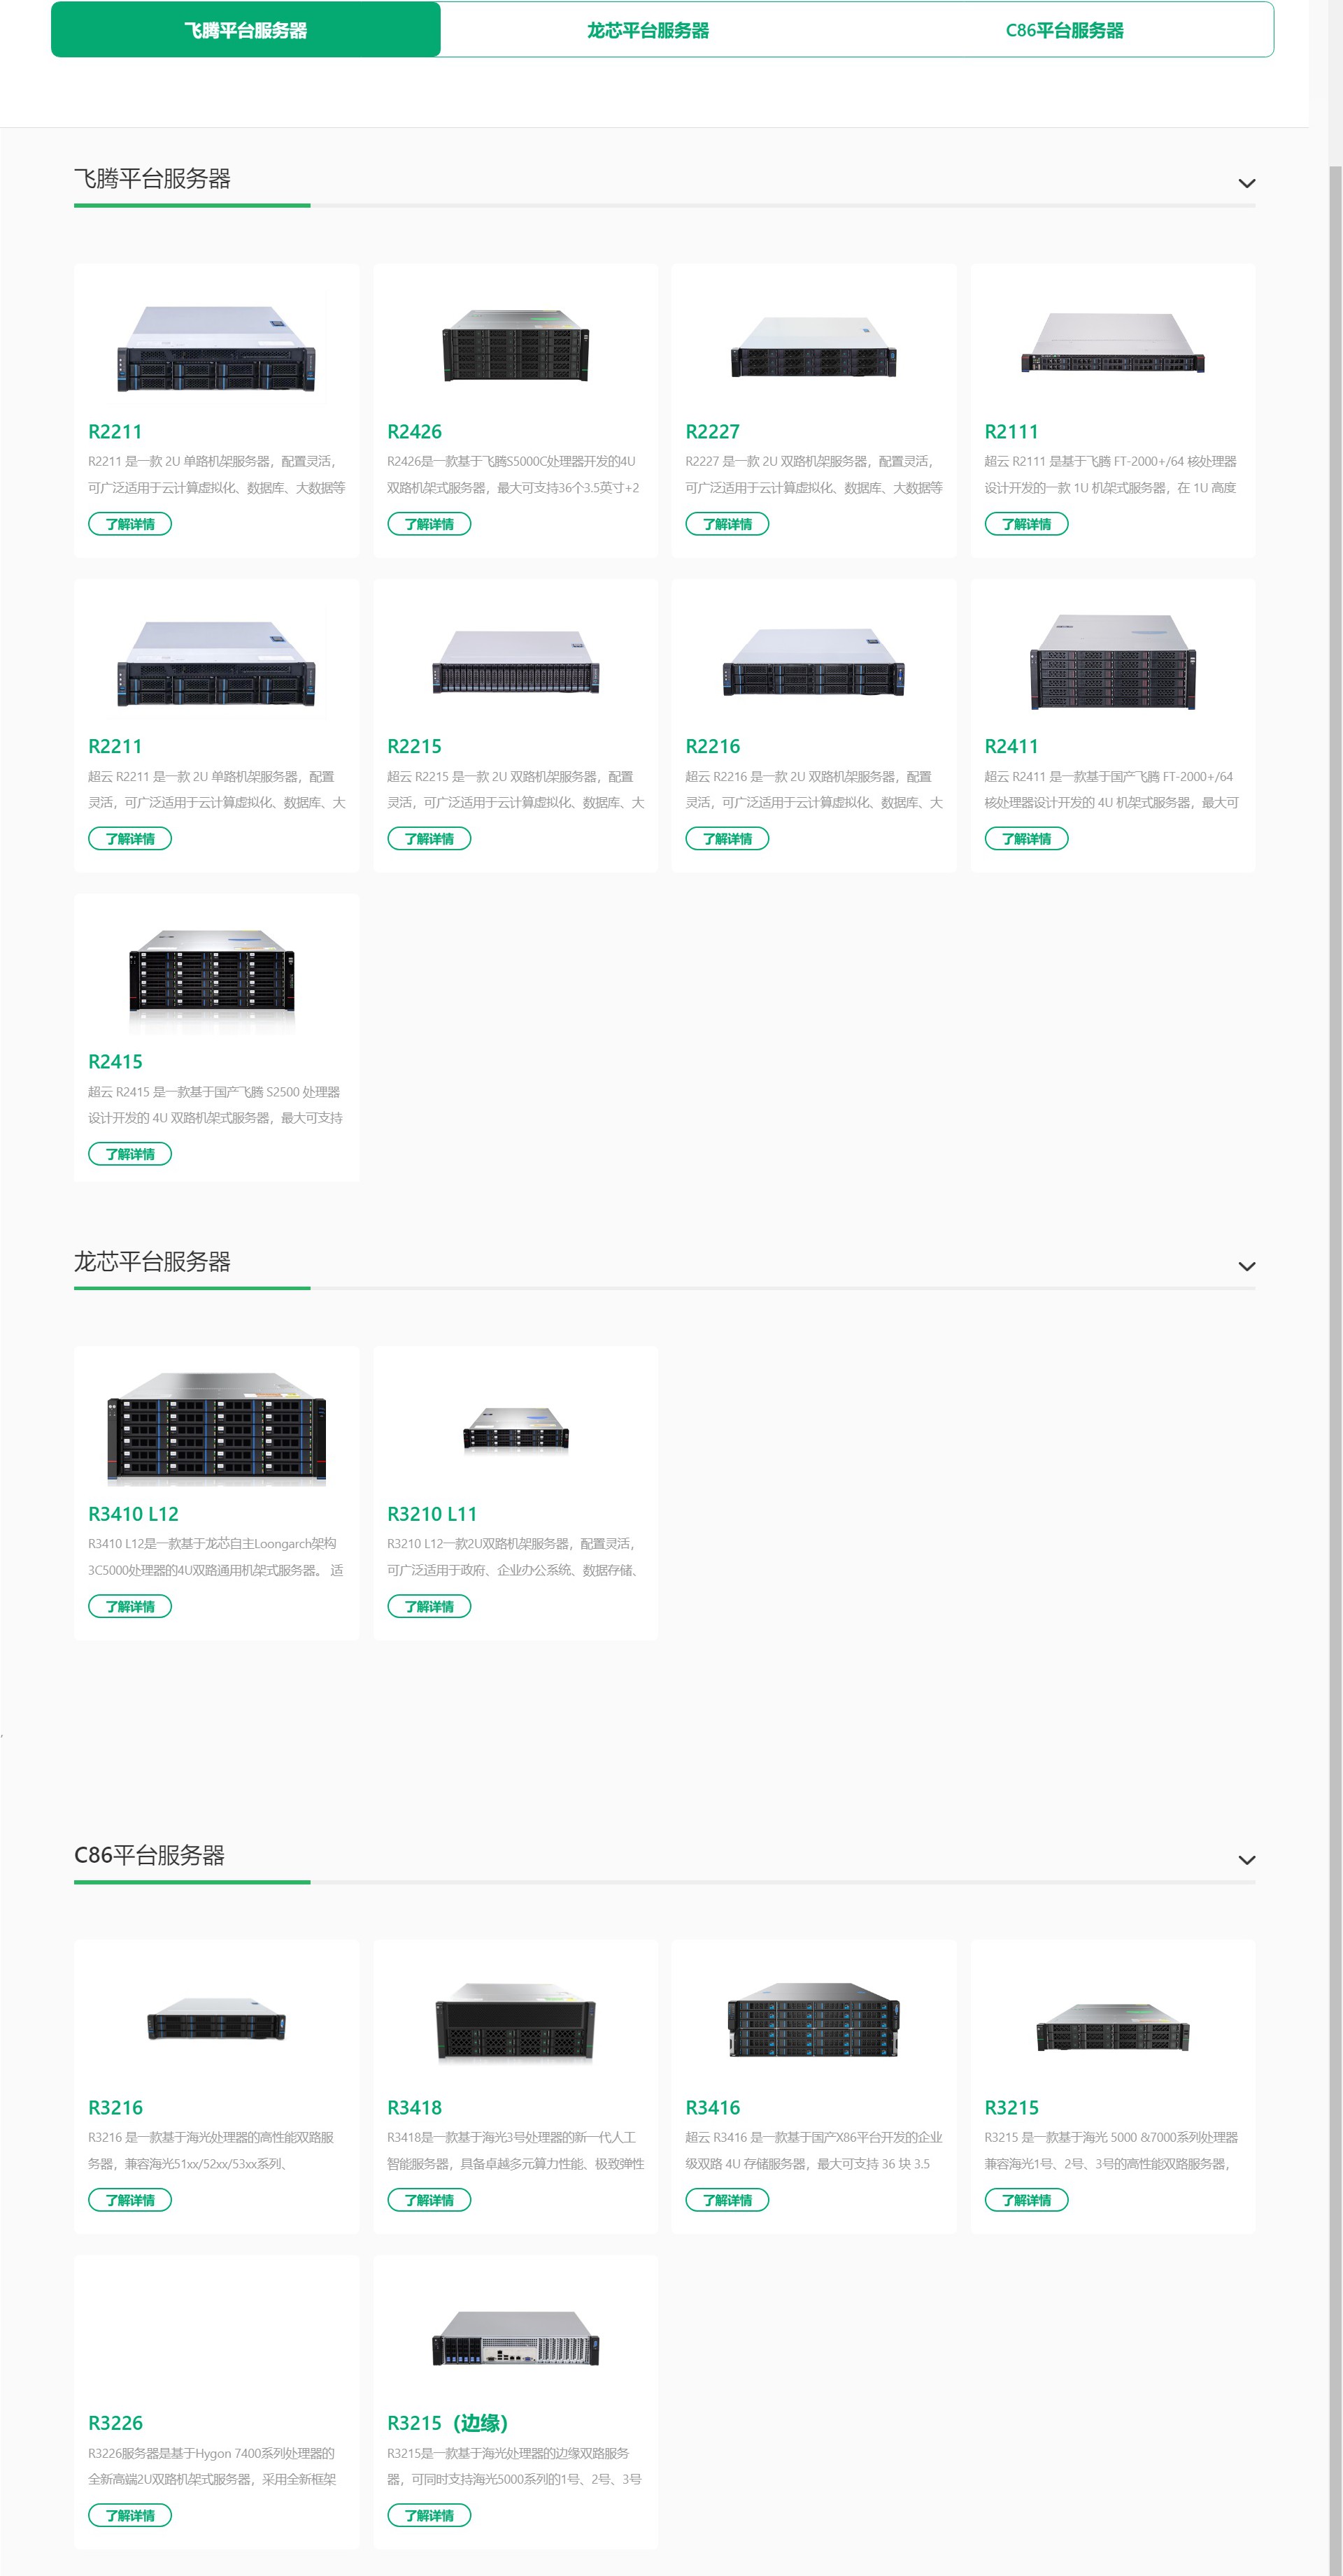Switch to the C86平台服务器 tab
Image resolution: width=1343 pixels, height=2576 pixels.
coord(1064,30)
